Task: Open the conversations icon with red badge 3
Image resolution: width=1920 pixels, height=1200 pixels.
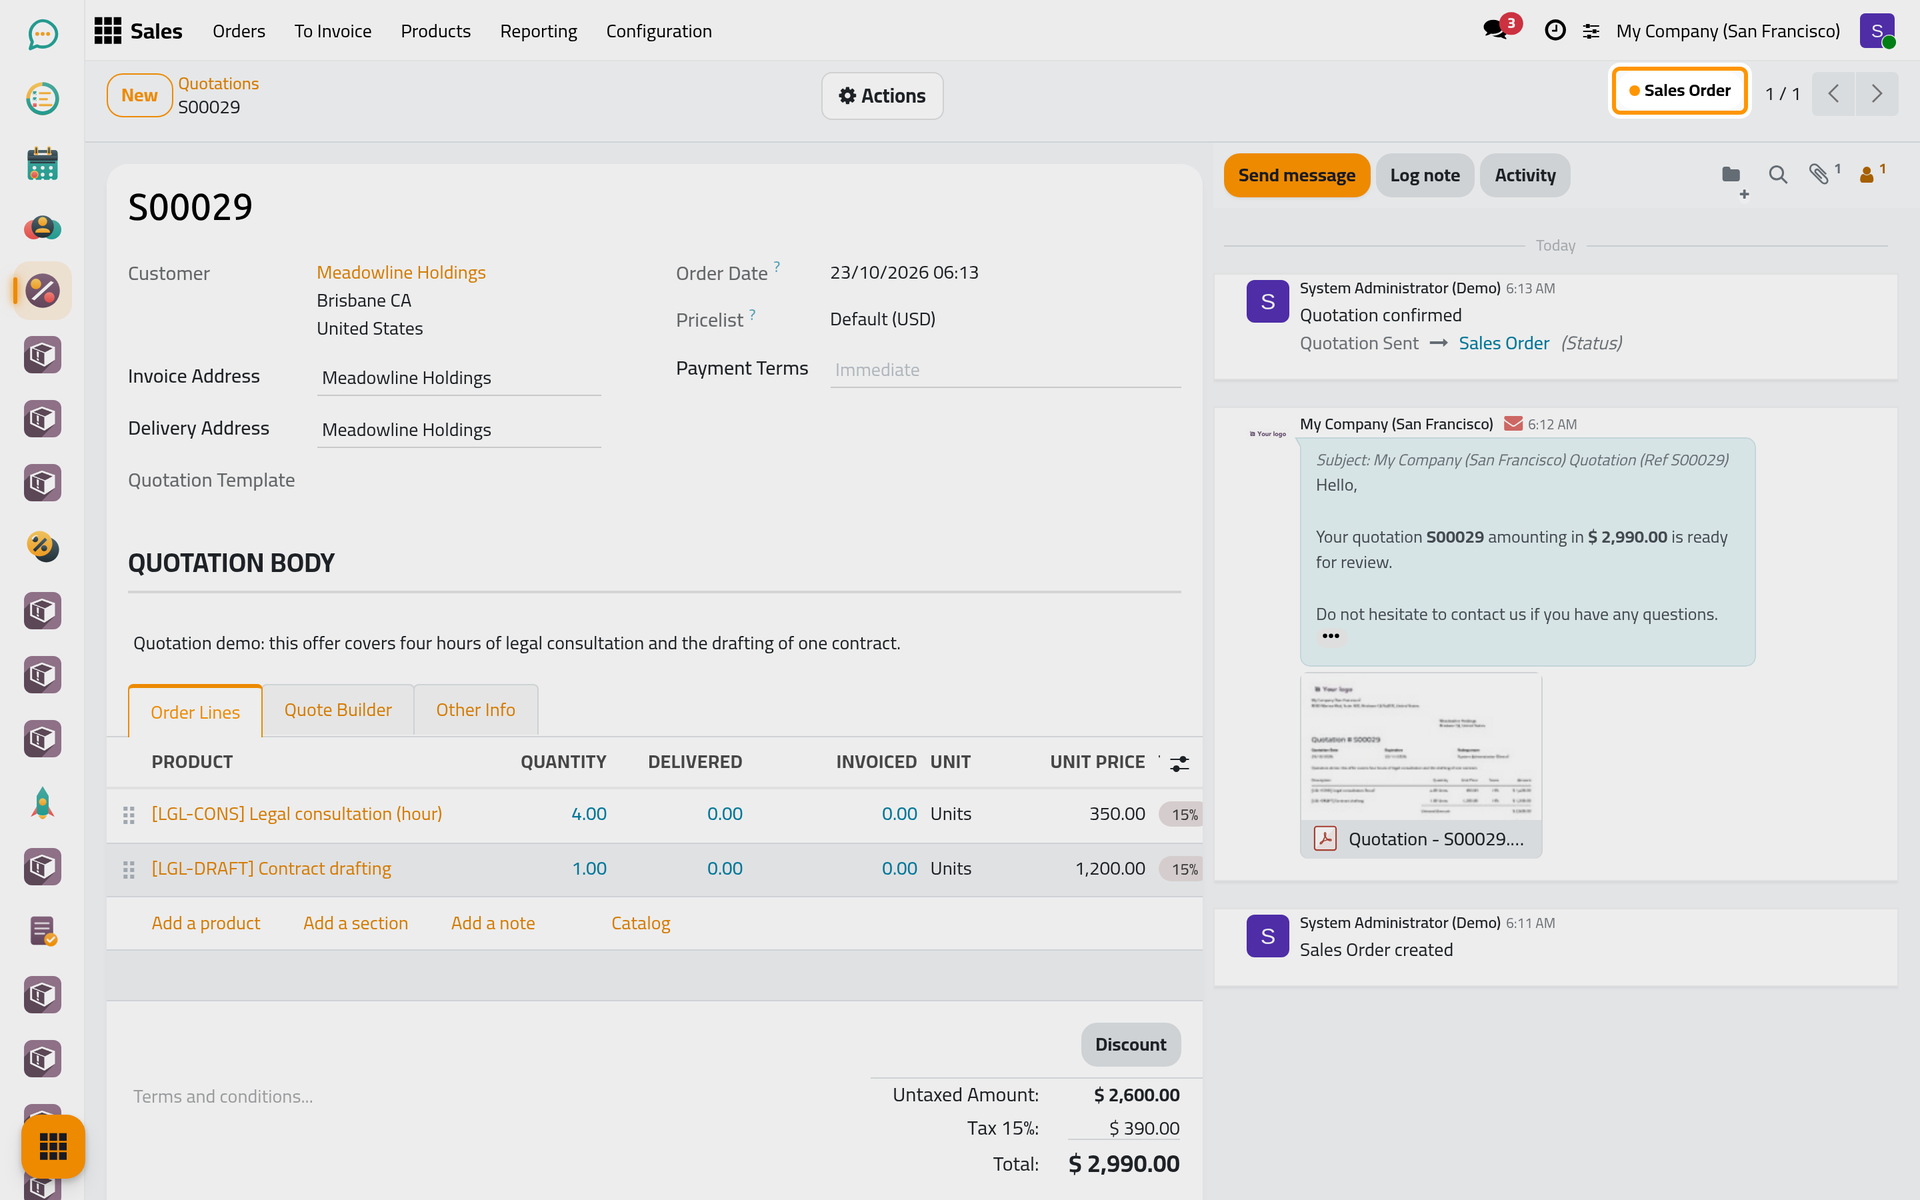Action: pyautogui.click(x=1497, y=30)
